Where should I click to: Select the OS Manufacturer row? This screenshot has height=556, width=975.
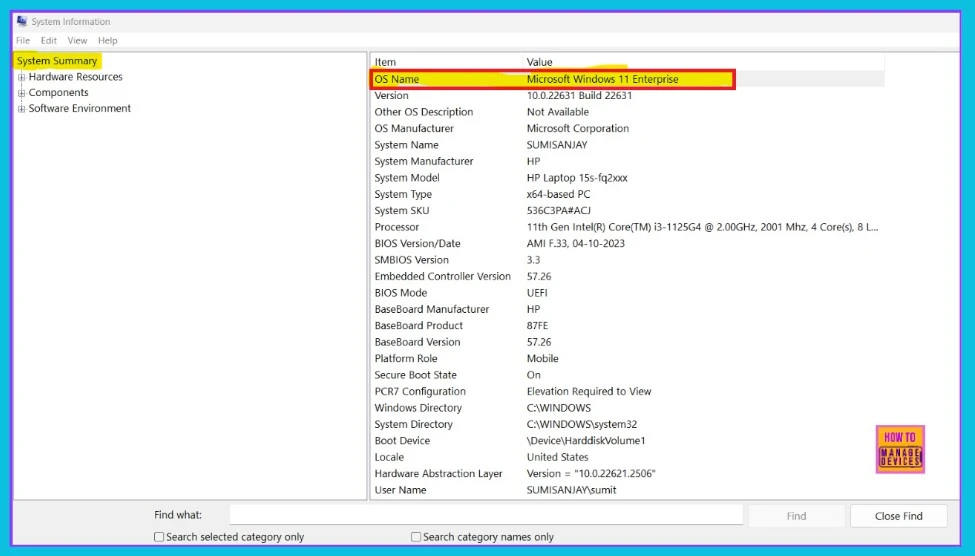point(627,128)
